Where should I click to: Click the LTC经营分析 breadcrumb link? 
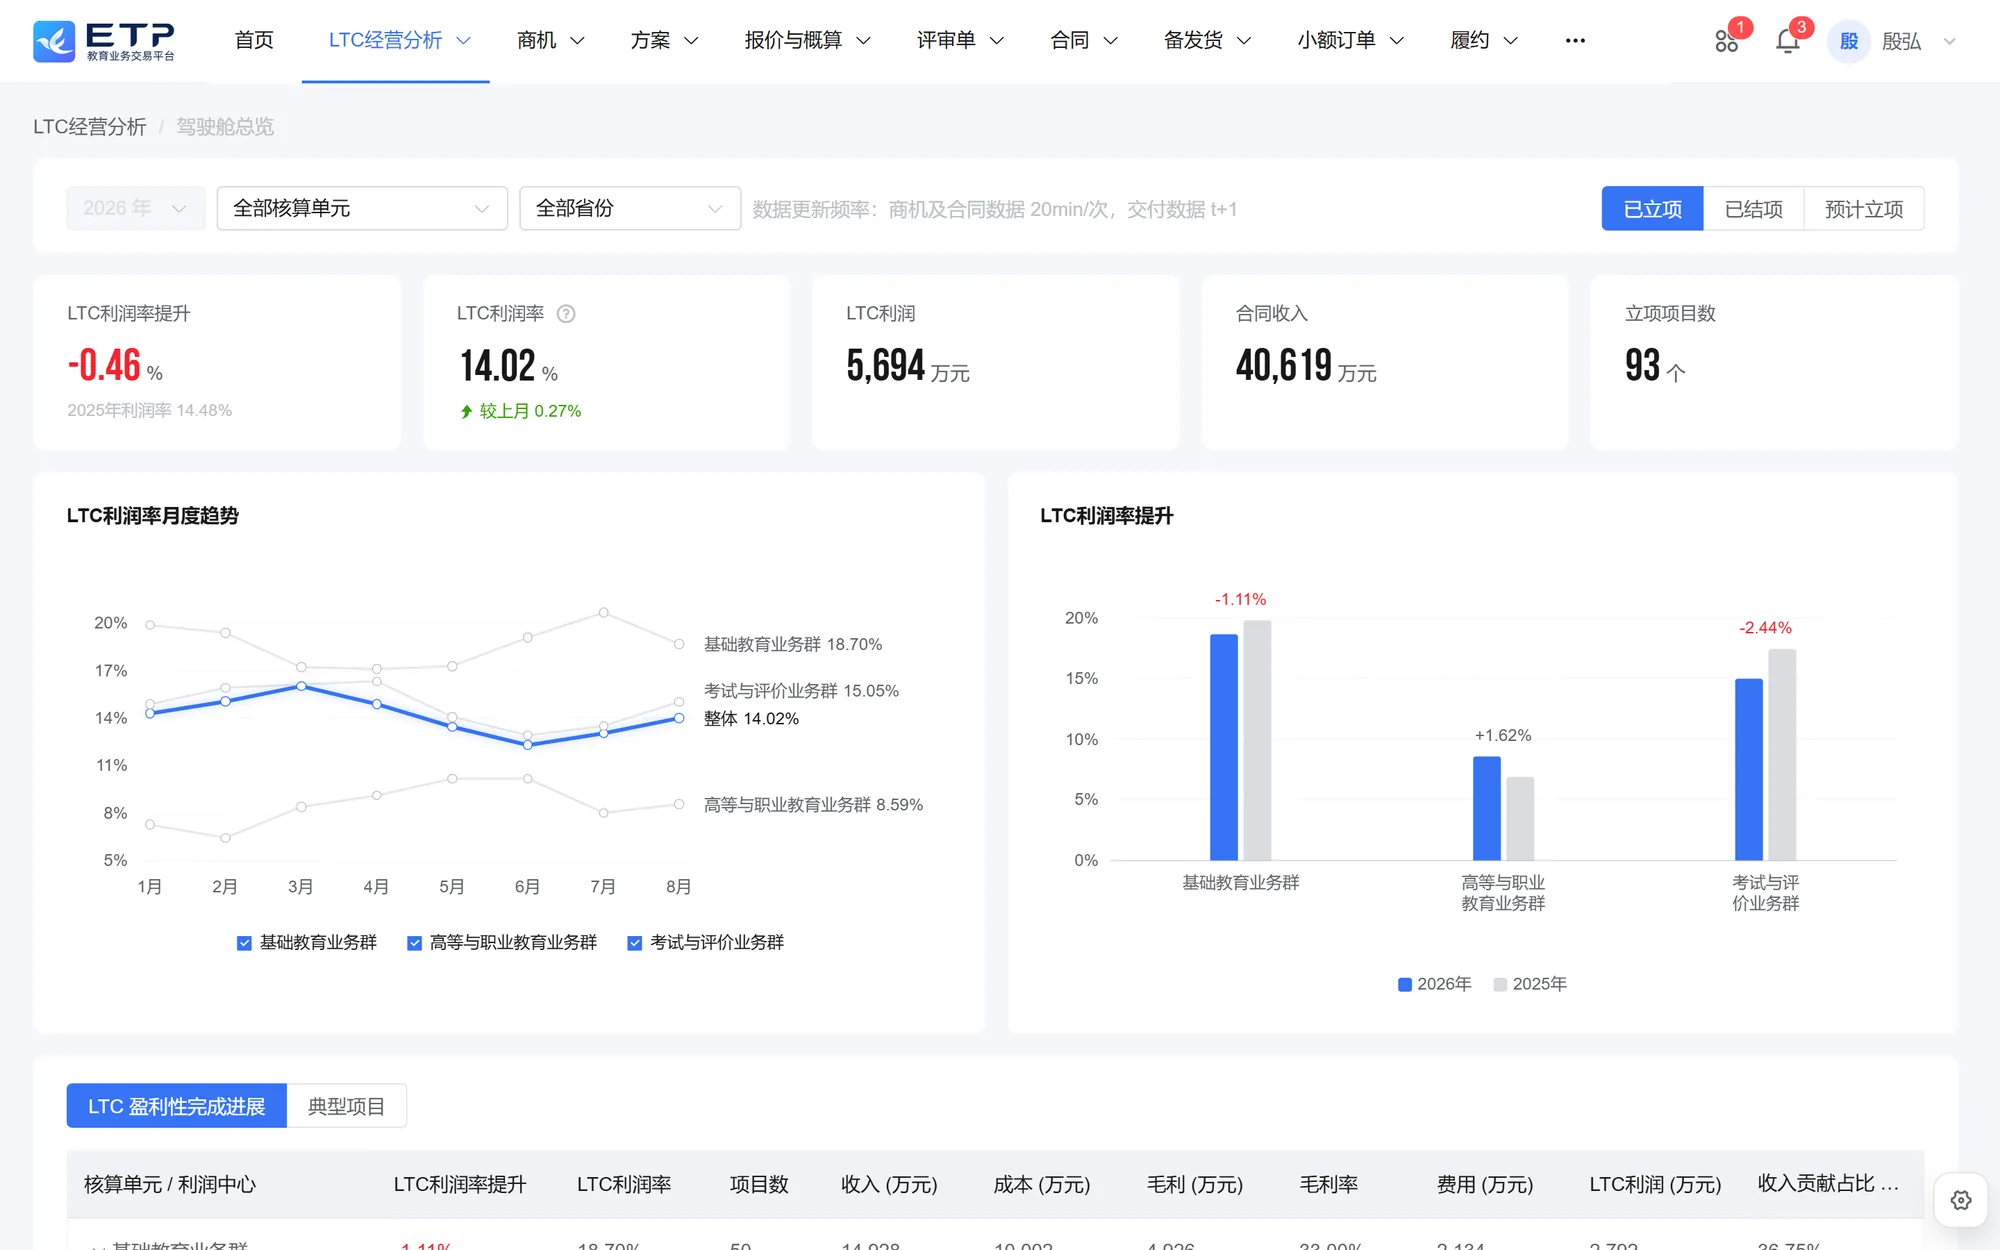tap(90, 127)
